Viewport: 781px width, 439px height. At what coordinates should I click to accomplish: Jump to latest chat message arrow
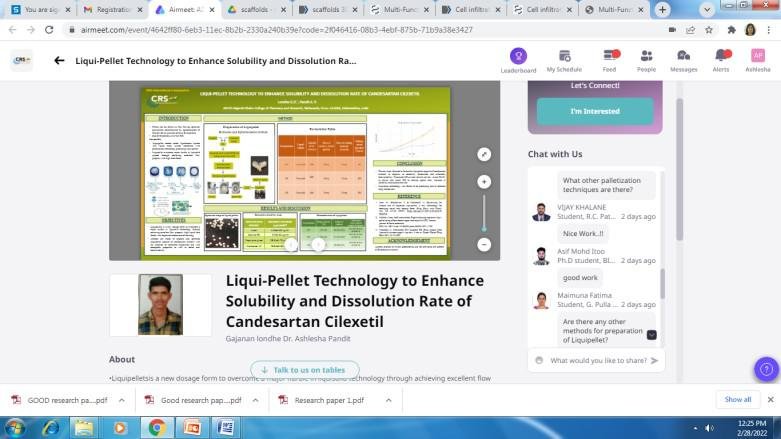(x=651, y=335)
